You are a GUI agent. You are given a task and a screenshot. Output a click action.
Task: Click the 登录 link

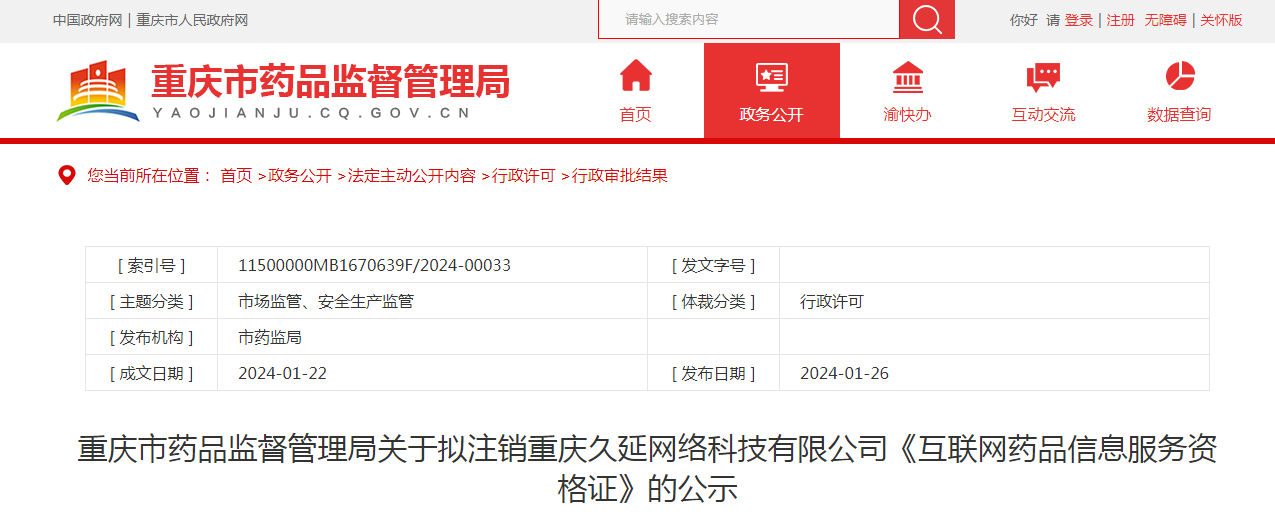coord(1079,20)
